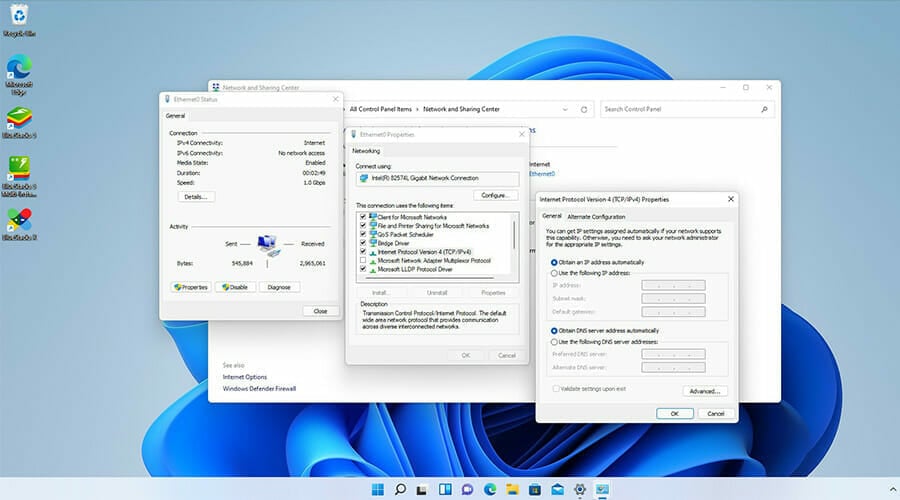Open Advanced TCP/IP settings
Screen dimensions: 900x500
click(x=705, y=392)
